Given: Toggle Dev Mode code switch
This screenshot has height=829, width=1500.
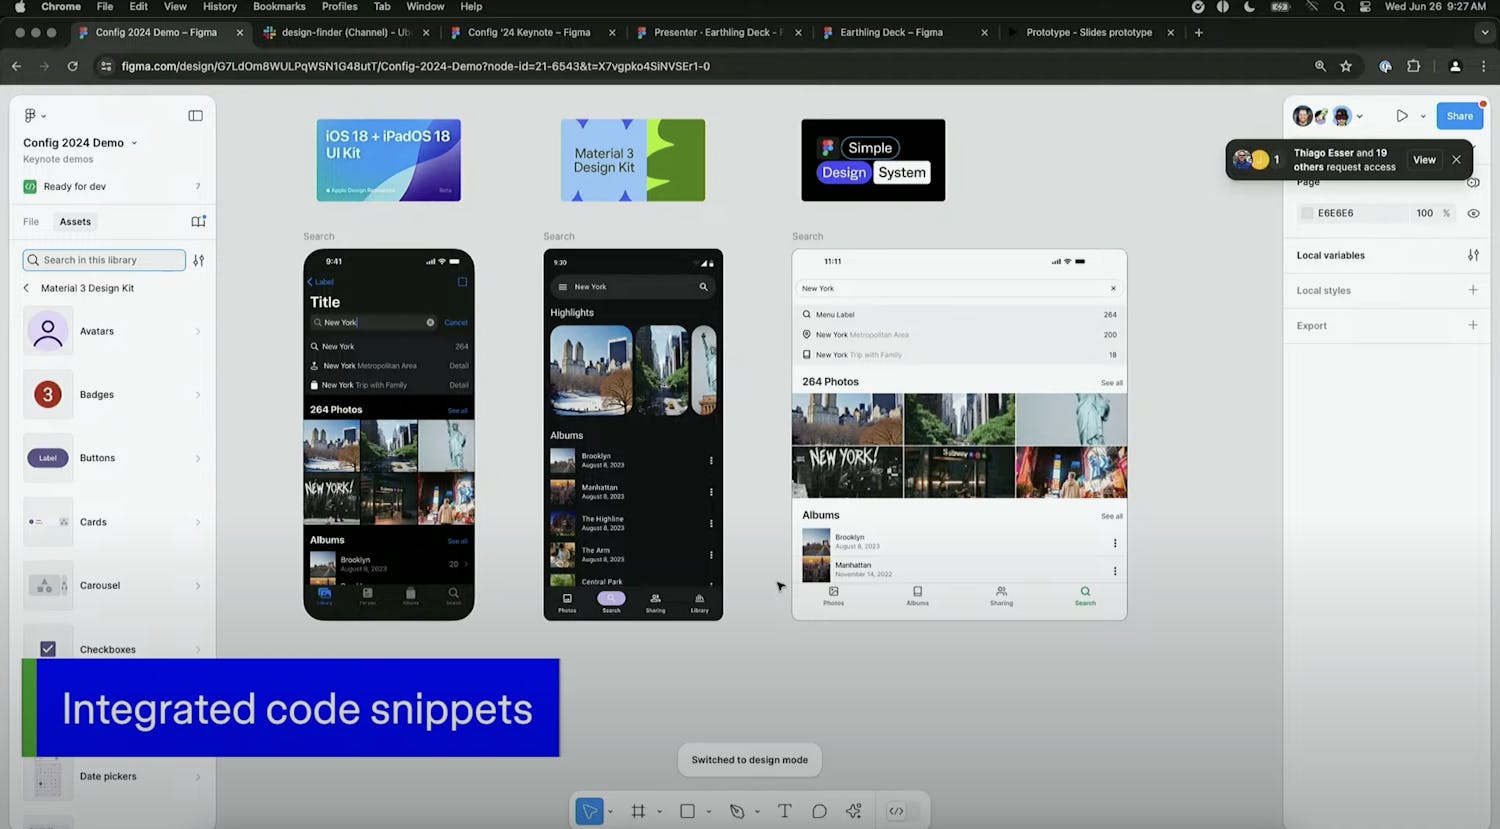Looking at the screenshot, I should coord(897,811).
